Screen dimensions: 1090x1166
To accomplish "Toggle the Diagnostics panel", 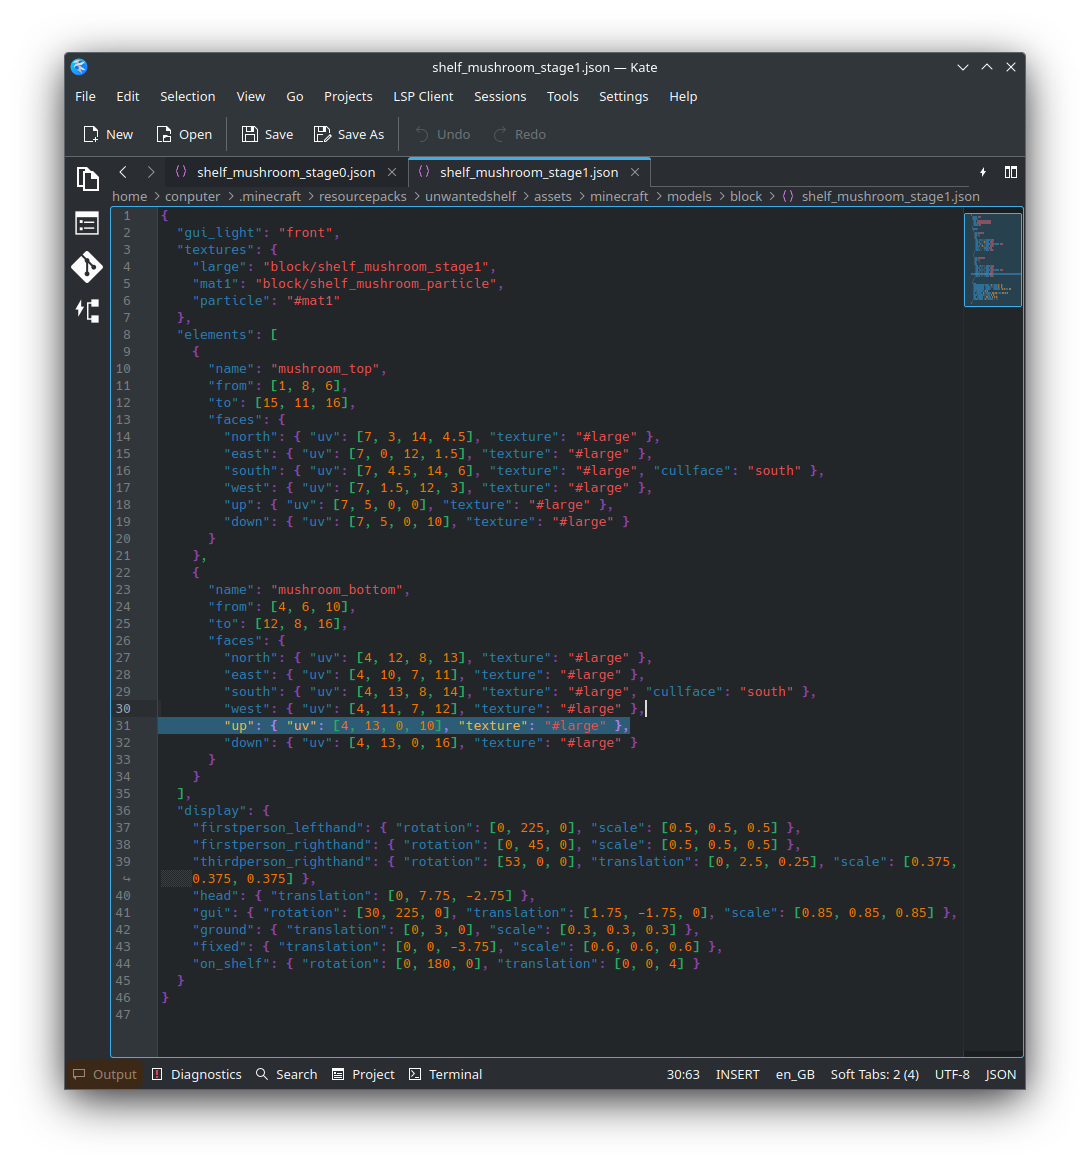I will [x=197, y=1074].
